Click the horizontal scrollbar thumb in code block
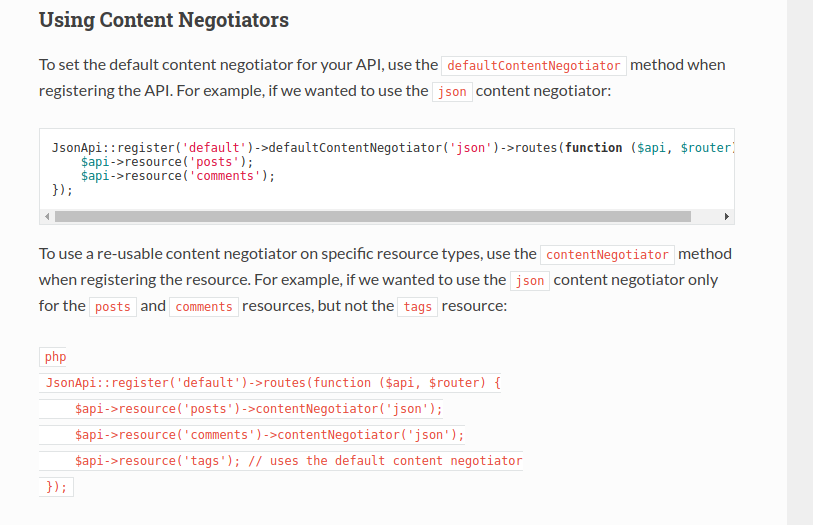 pos(373,217)
